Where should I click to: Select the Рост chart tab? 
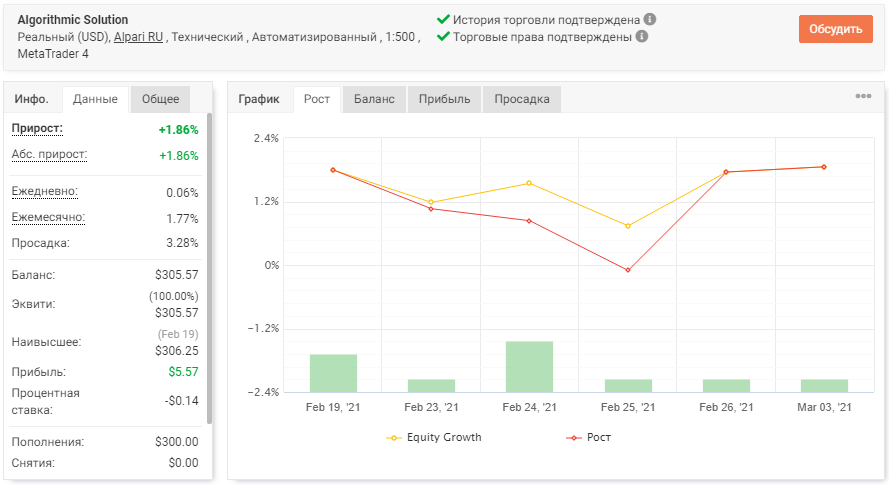[x=316, y=99]
